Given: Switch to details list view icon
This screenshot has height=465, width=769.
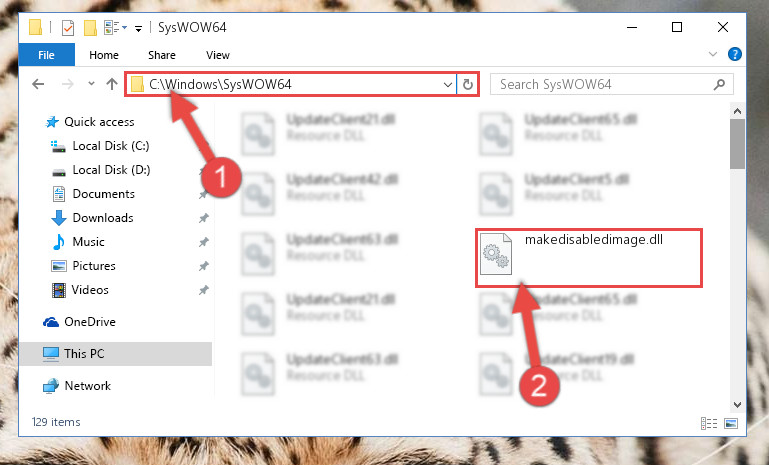Looking at the screenshot, I should [709, 423].
